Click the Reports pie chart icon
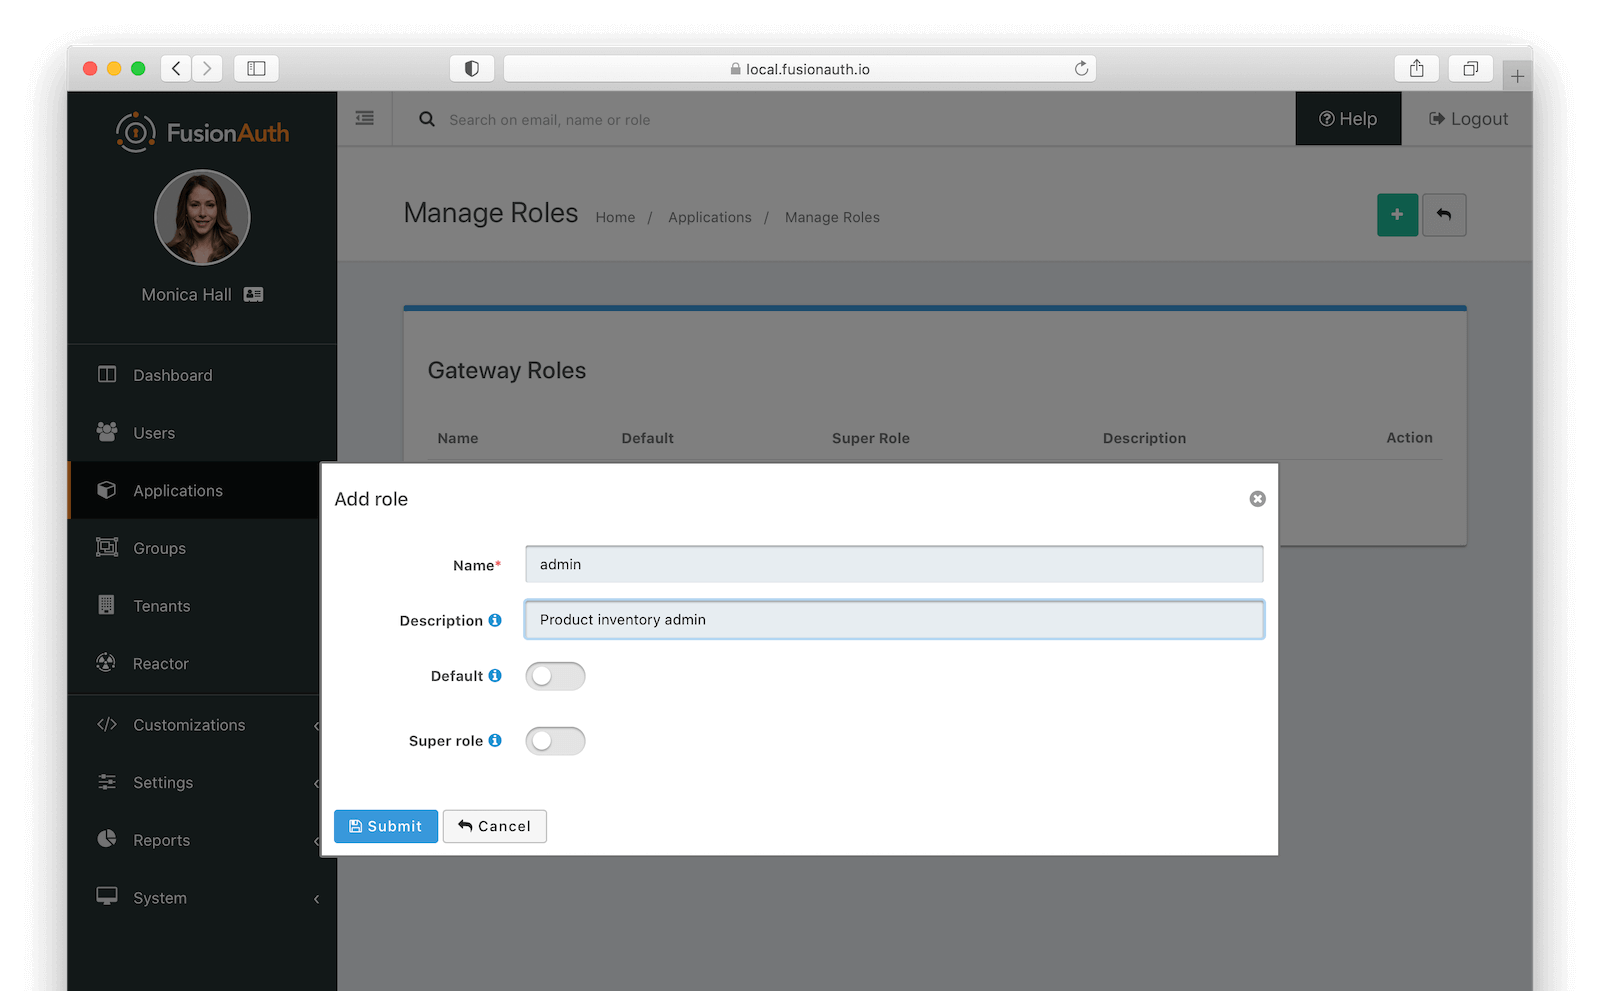 click(107, 838)
